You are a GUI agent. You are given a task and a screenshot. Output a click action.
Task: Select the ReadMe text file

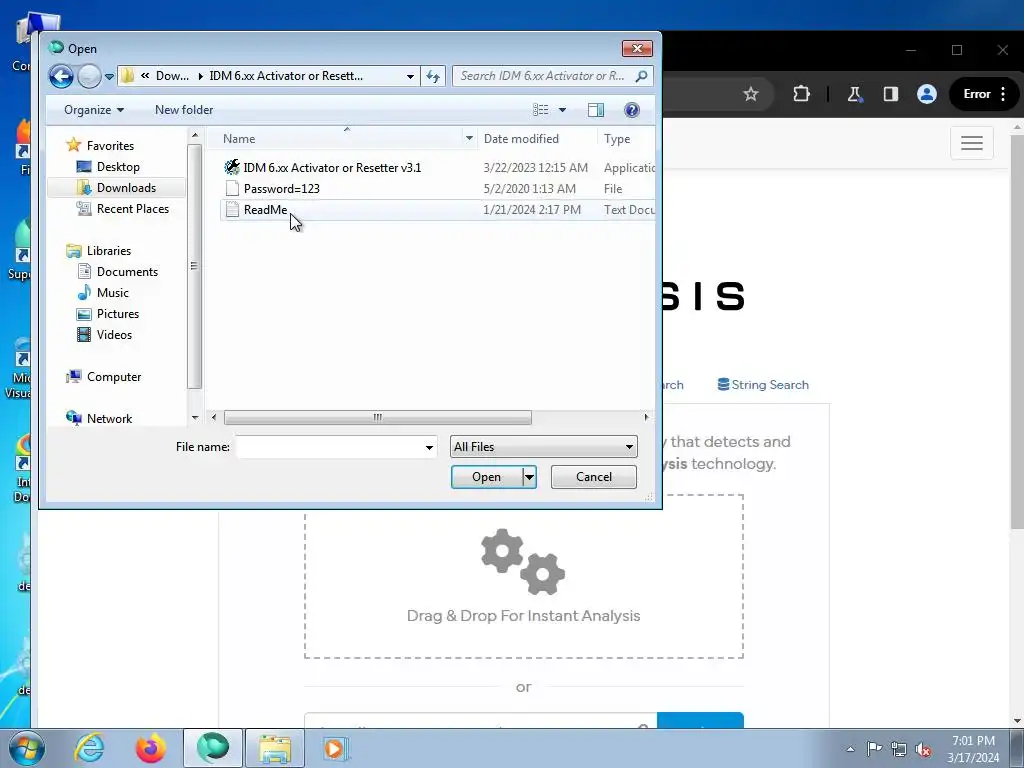pos(265,210)
